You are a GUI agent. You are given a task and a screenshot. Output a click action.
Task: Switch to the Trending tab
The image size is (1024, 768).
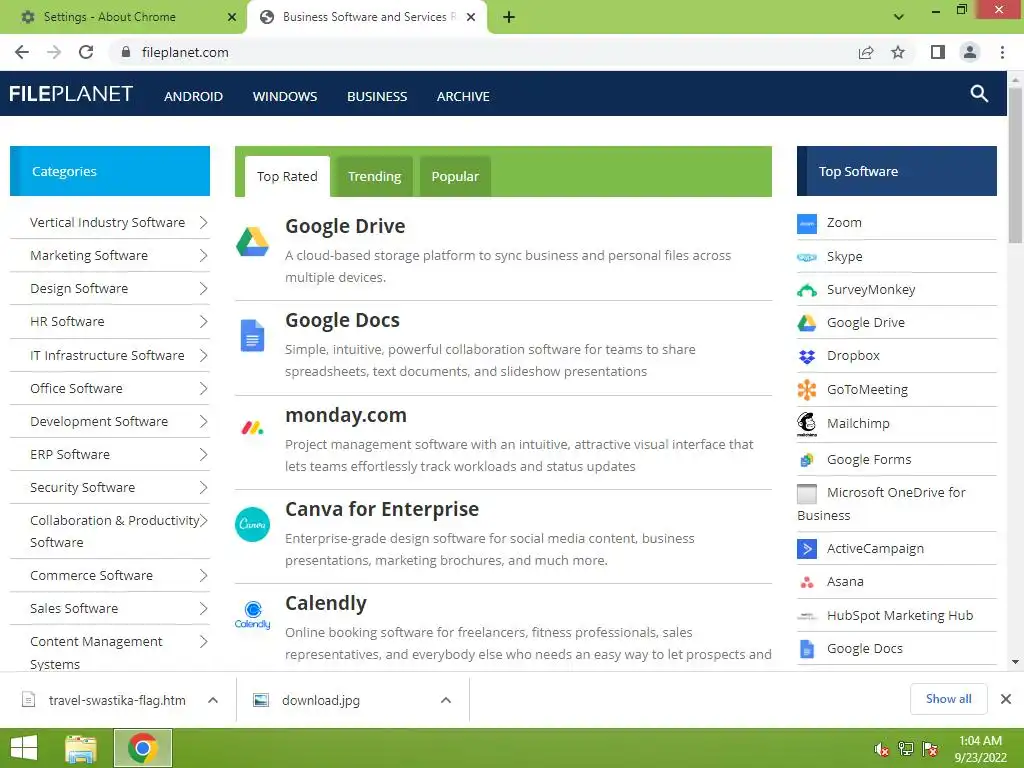point(374,176)
